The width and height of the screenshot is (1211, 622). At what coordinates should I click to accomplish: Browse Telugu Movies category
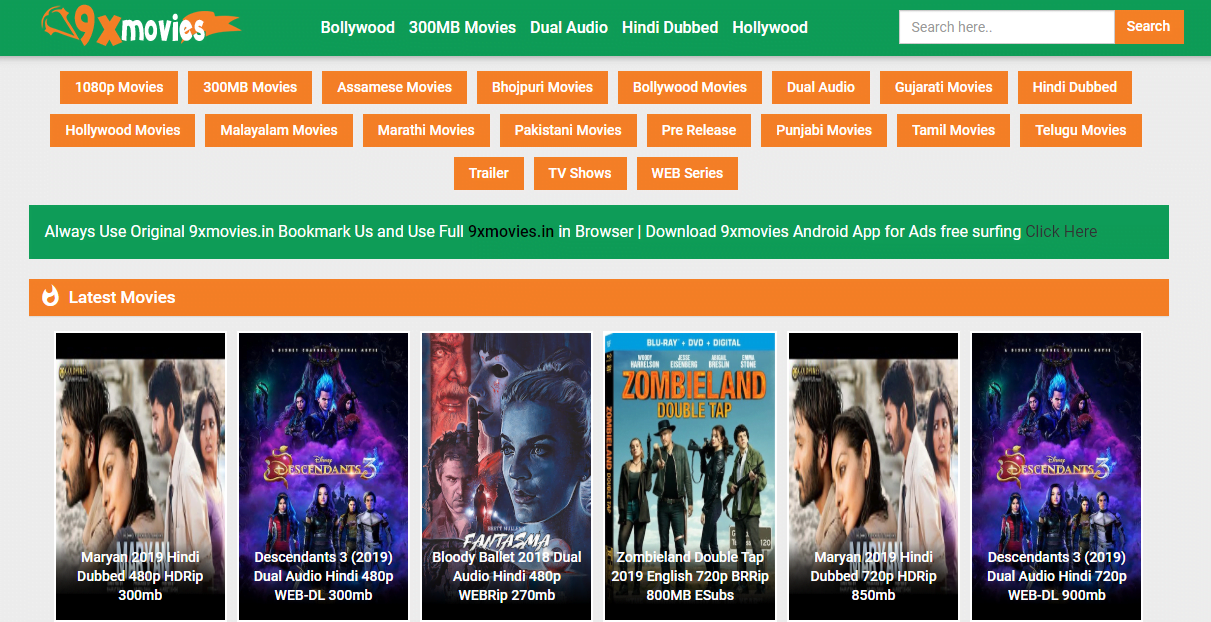coord(1081,130)
